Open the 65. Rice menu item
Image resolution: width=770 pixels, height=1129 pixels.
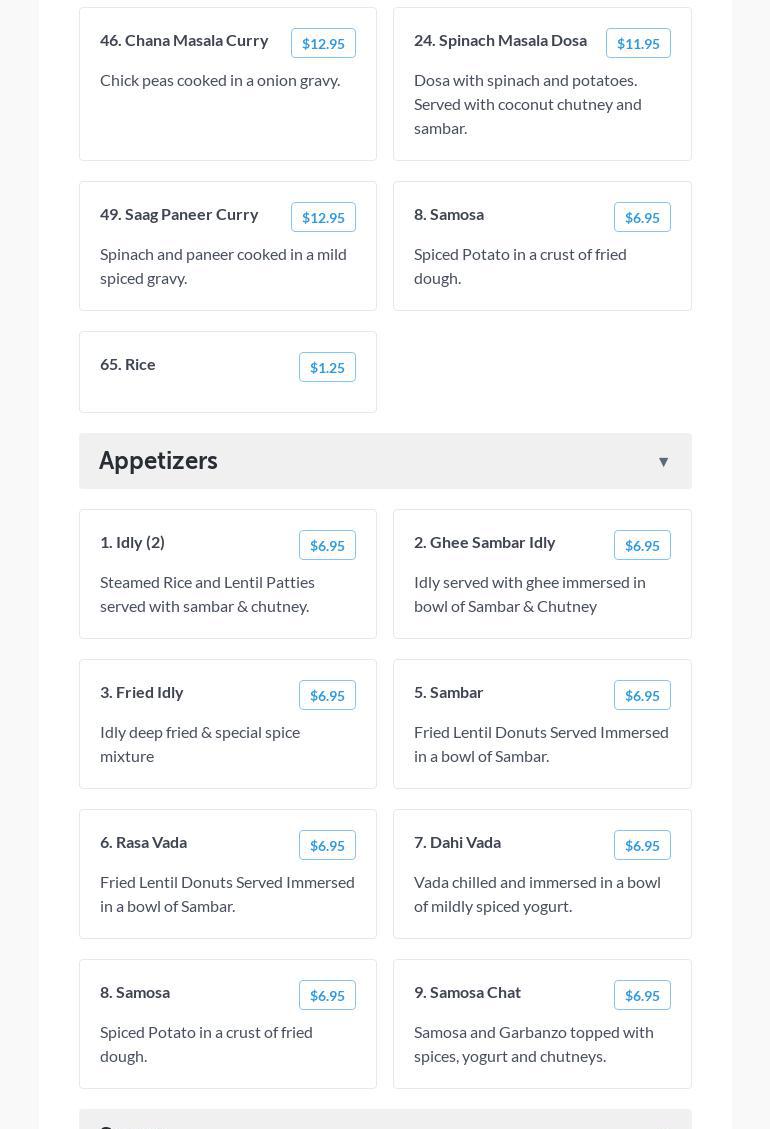coord(128,364)
